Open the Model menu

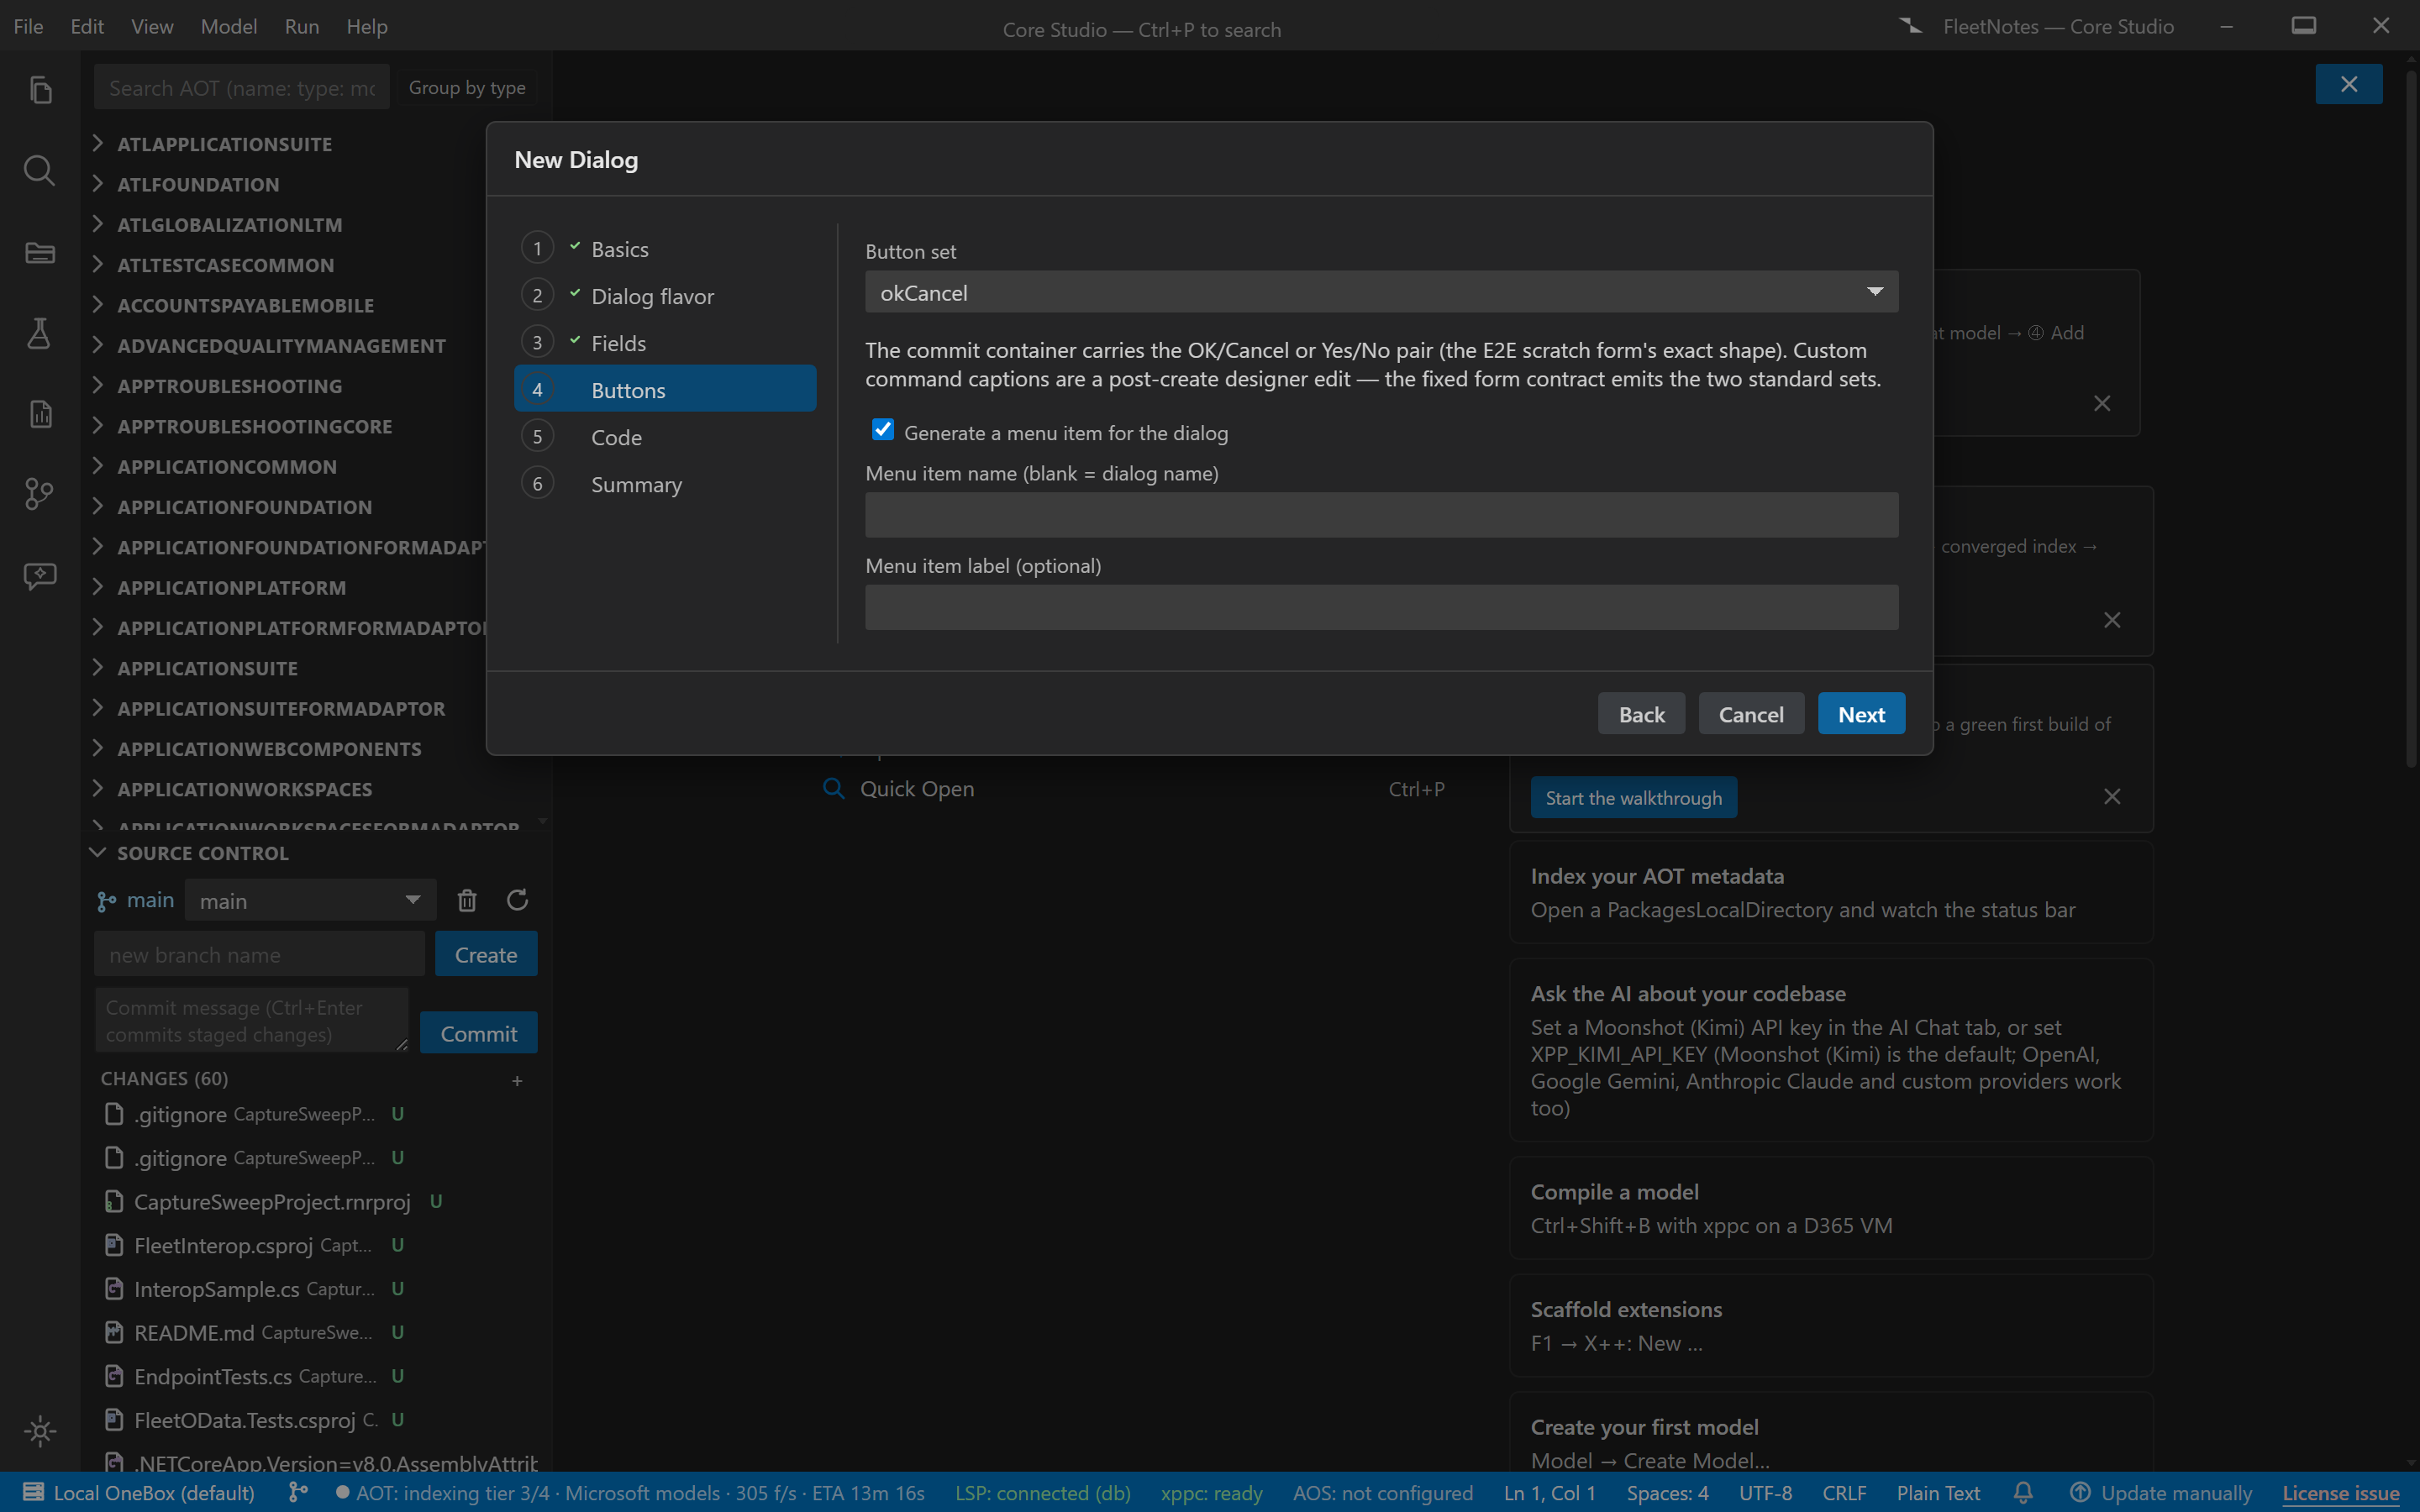coord(228,27)
